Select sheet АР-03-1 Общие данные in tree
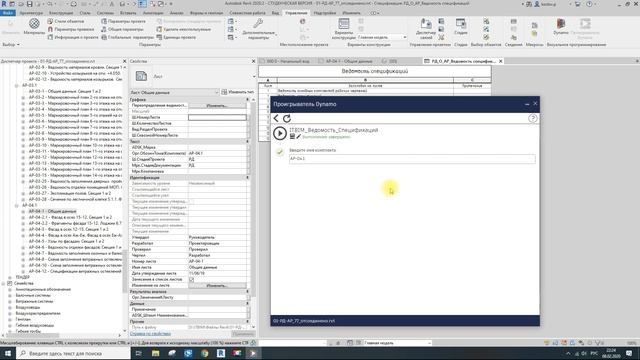This screenshot has width=640, height=360. 64,91
